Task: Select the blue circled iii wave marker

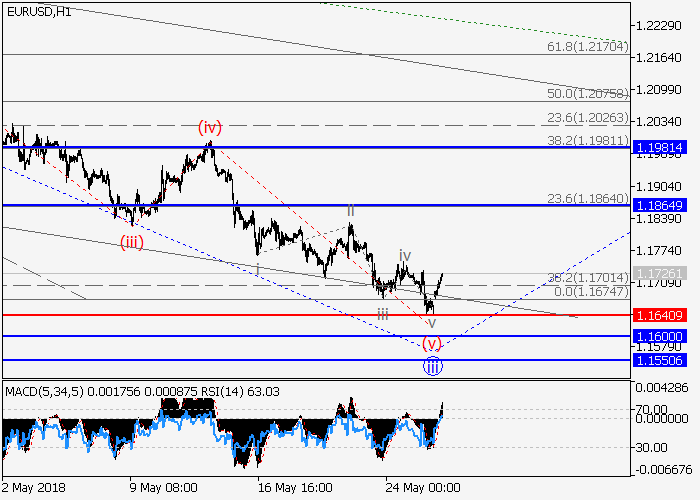Action: click(x=431, y=365)
